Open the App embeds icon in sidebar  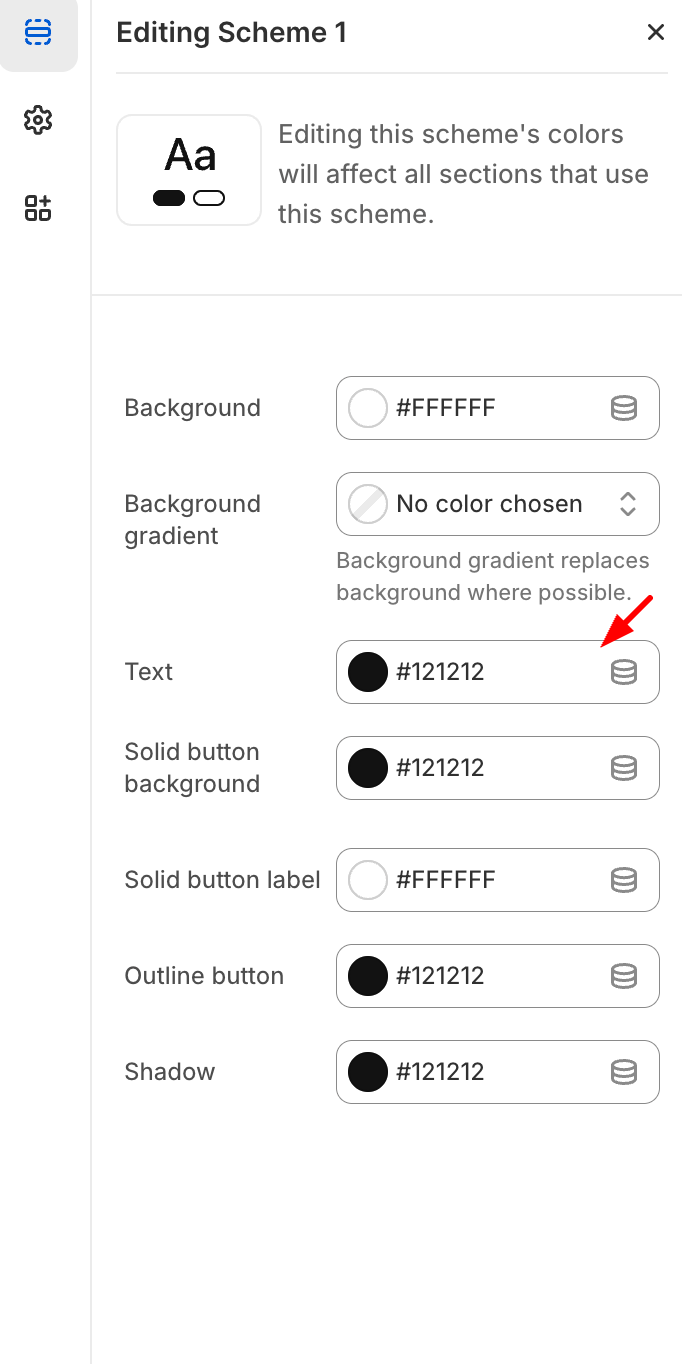tap(38, 208)
